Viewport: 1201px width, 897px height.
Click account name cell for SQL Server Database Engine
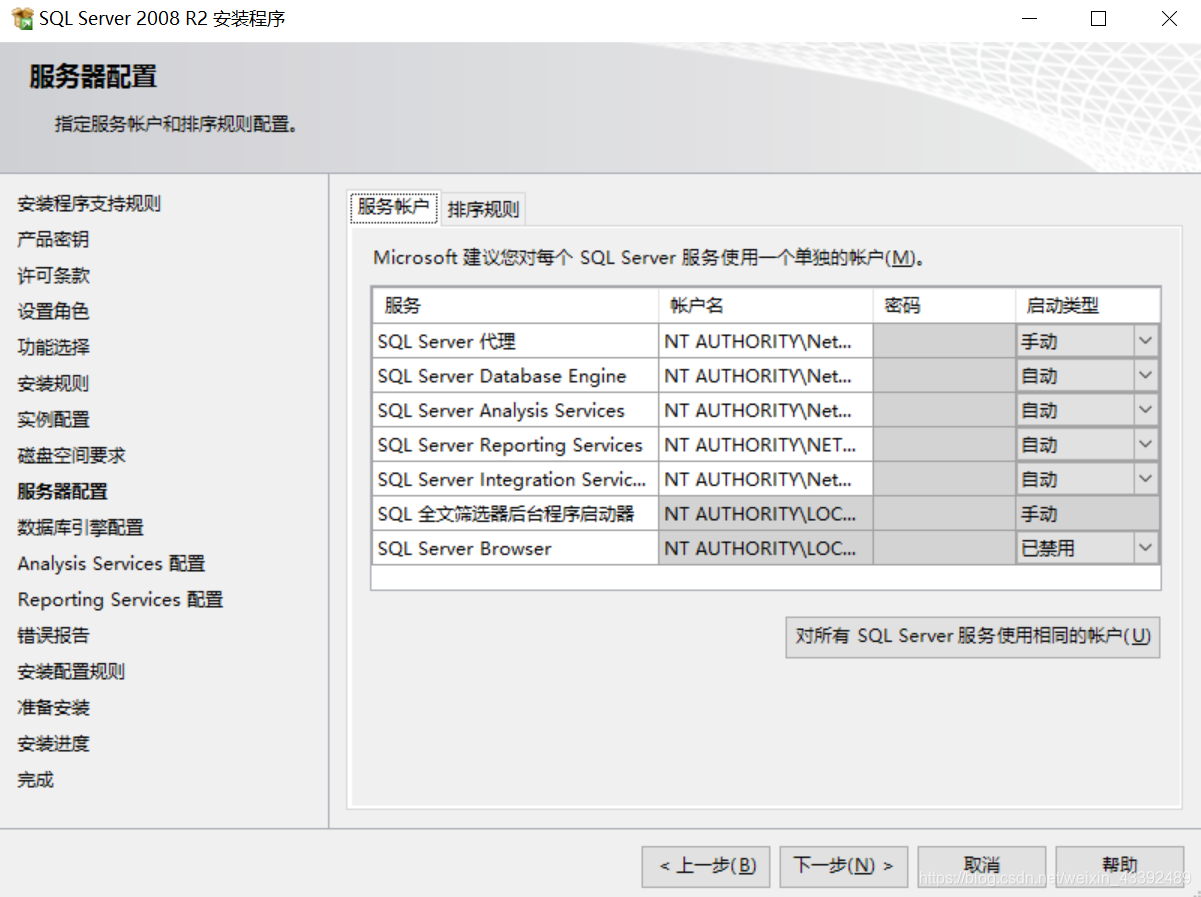coord(765,376)
